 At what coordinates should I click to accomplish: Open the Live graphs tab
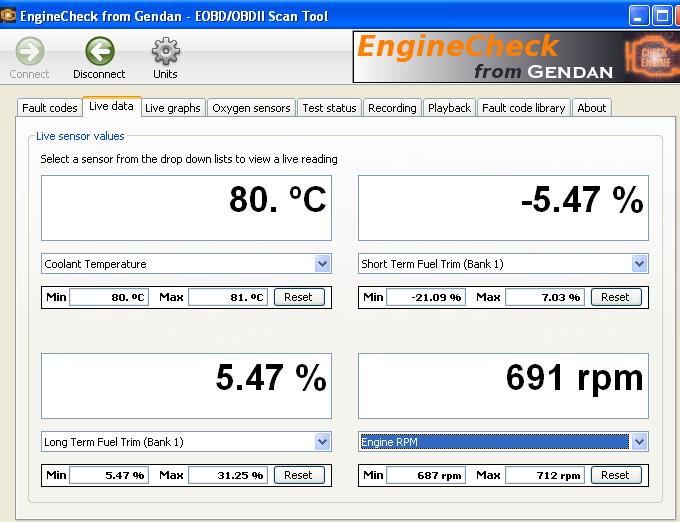point(173,108)
